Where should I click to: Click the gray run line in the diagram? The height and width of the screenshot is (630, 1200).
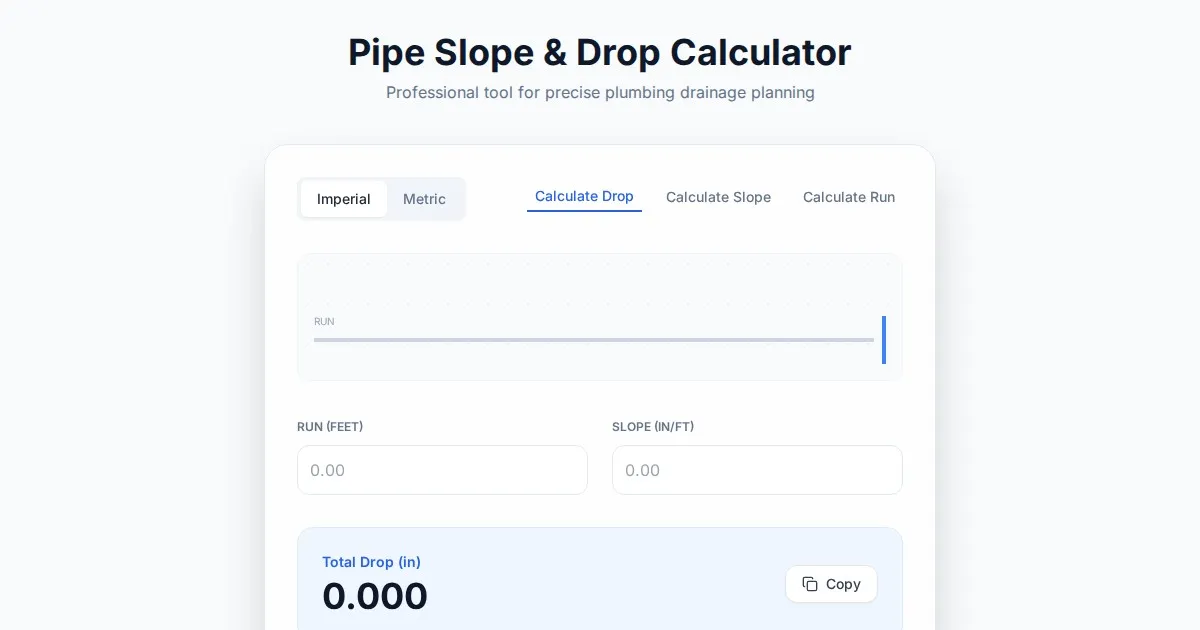(593, 340)
